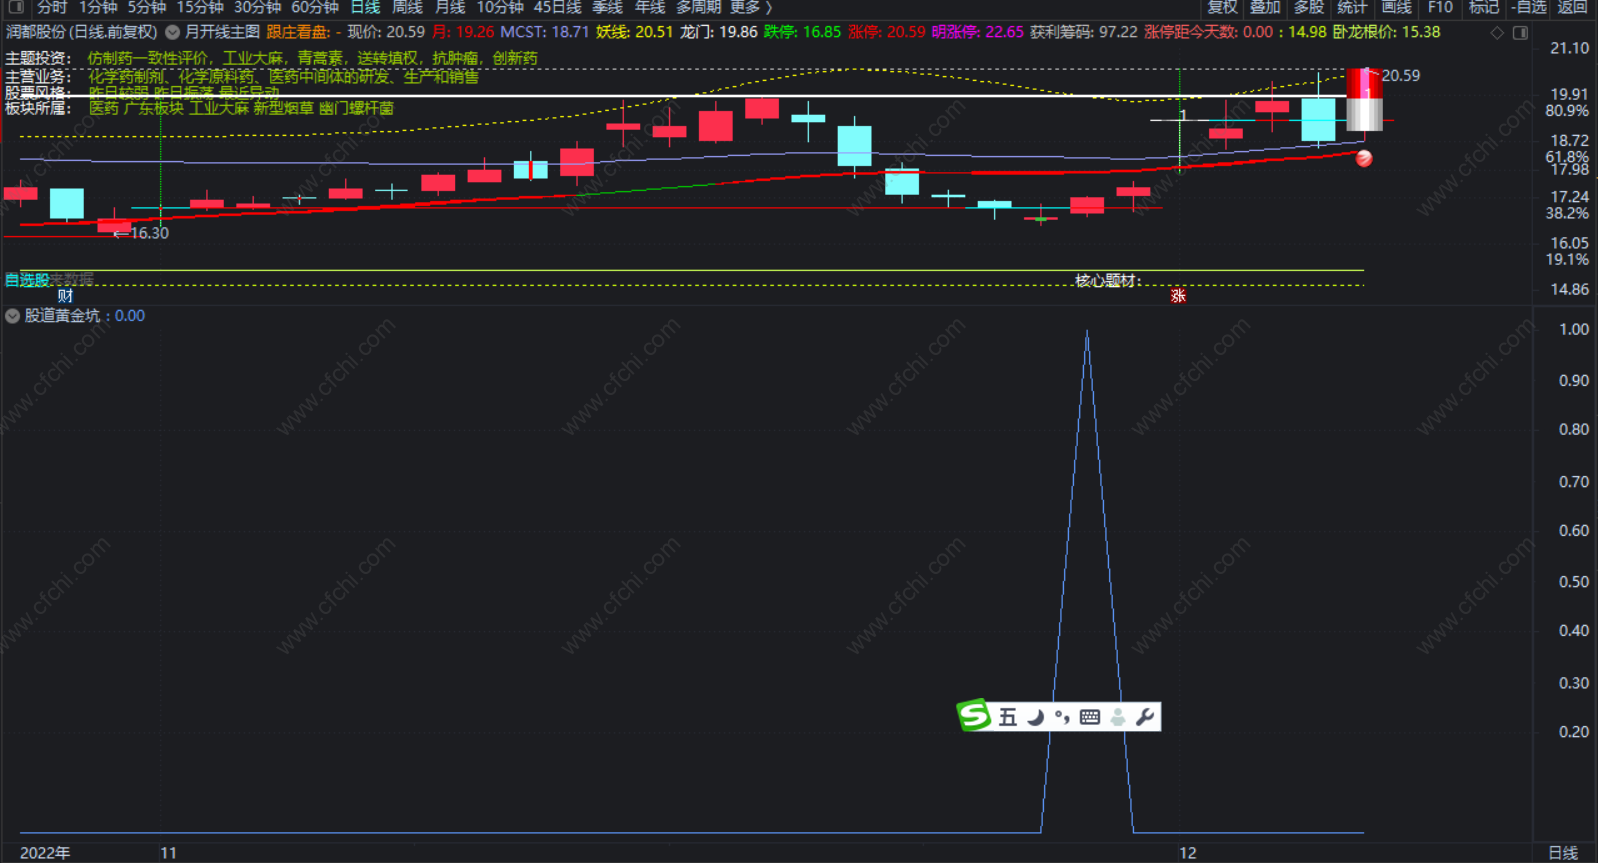This screenshot has width=1598, height=863.
Task: Click the 叠加 overlay button
Action: point(1265,7)
